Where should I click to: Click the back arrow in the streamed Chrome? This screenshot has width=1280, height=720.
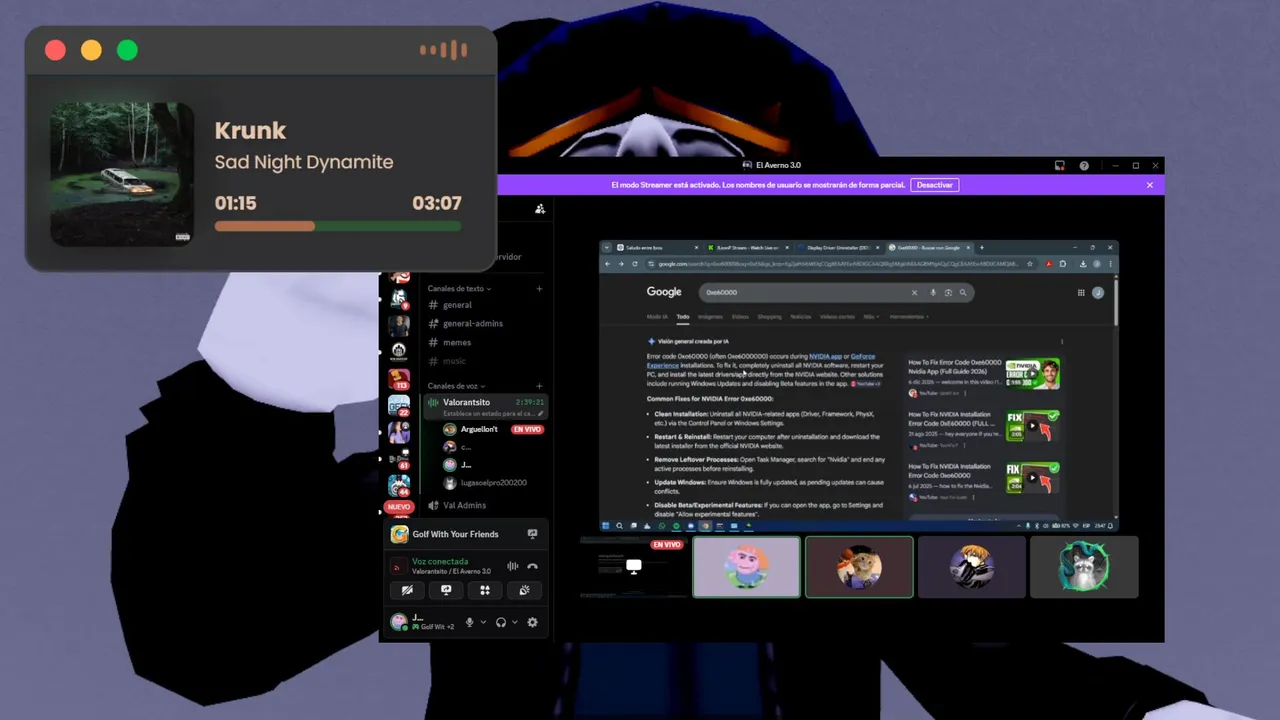[x=608, y=264]
